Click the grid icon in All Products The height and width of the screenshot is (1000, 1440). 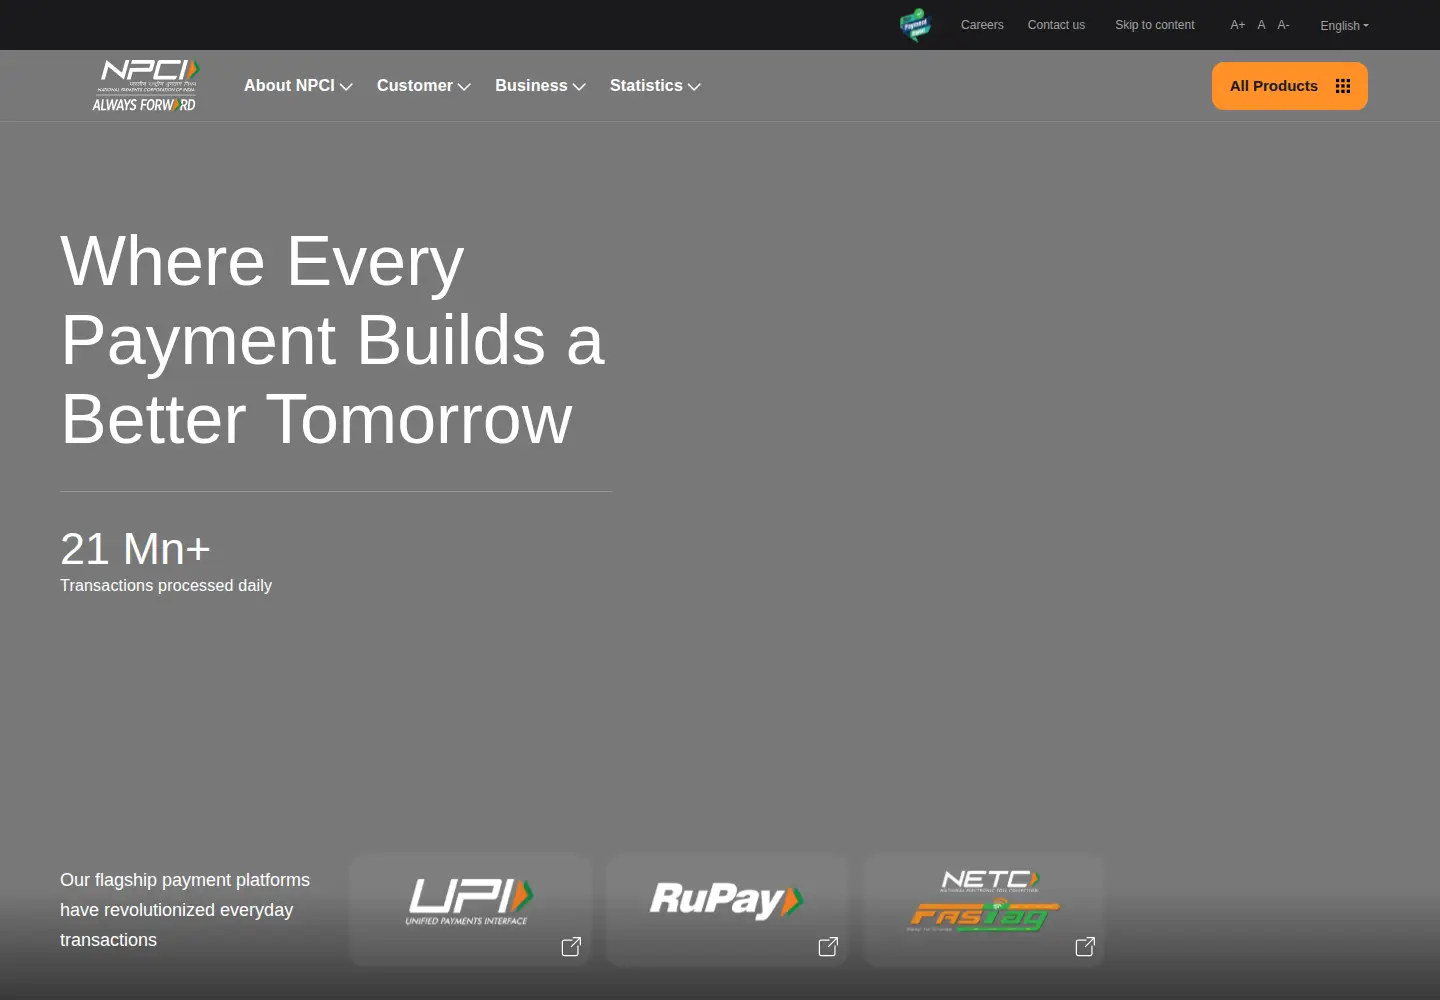pos(1343,86)
